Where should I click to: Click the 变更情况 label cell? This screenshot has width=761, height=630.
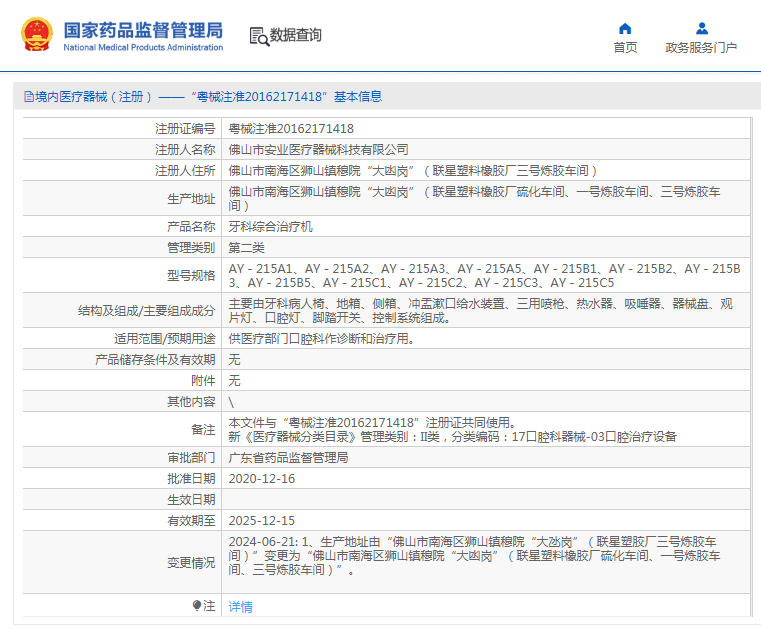pyautogui.click(x=122, y=563)
